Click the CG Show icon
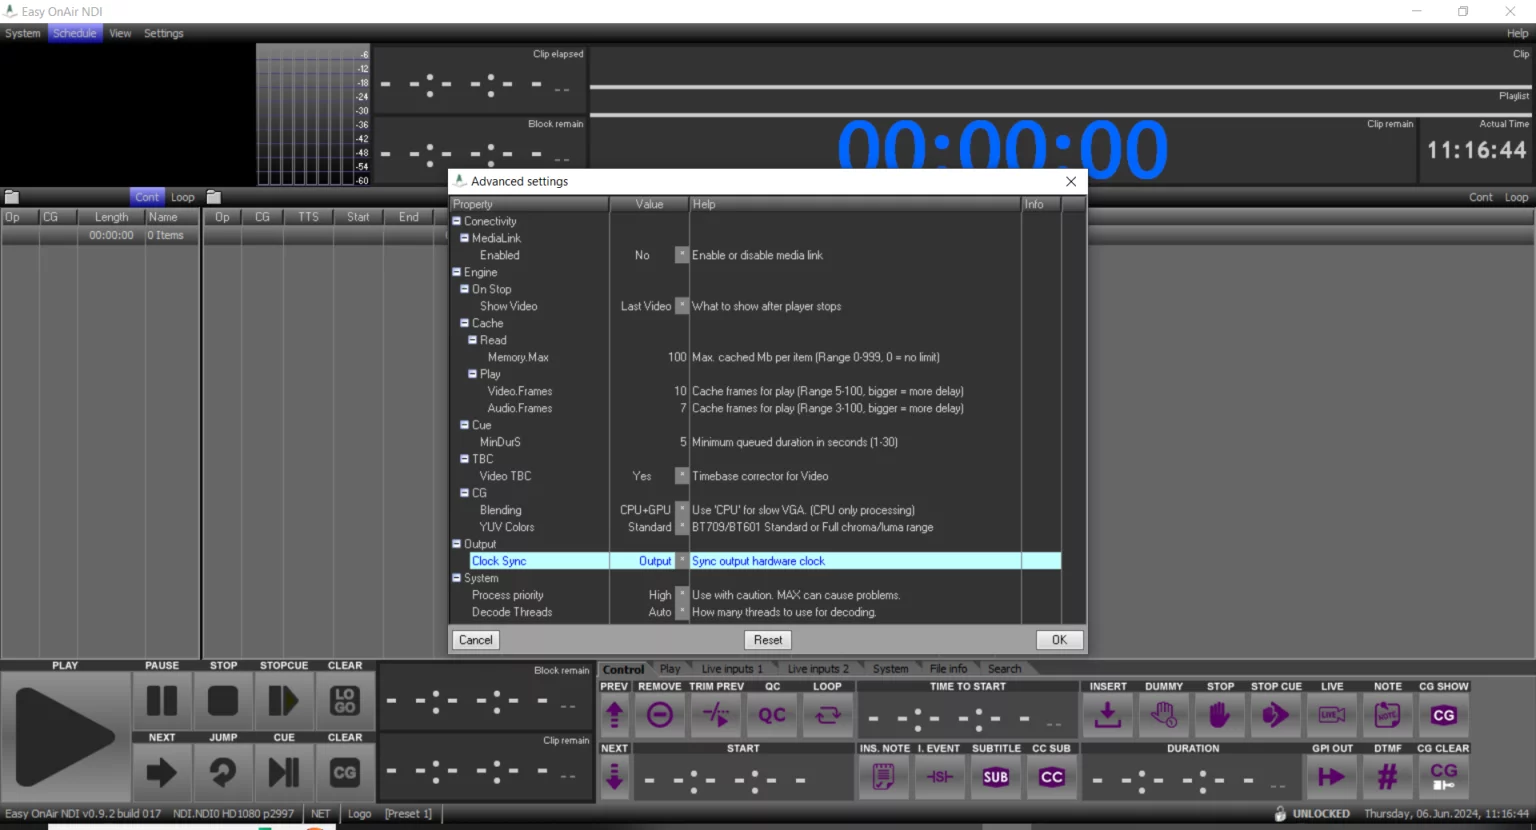This screenshot has height=830, width=1536. point(1443,715)
